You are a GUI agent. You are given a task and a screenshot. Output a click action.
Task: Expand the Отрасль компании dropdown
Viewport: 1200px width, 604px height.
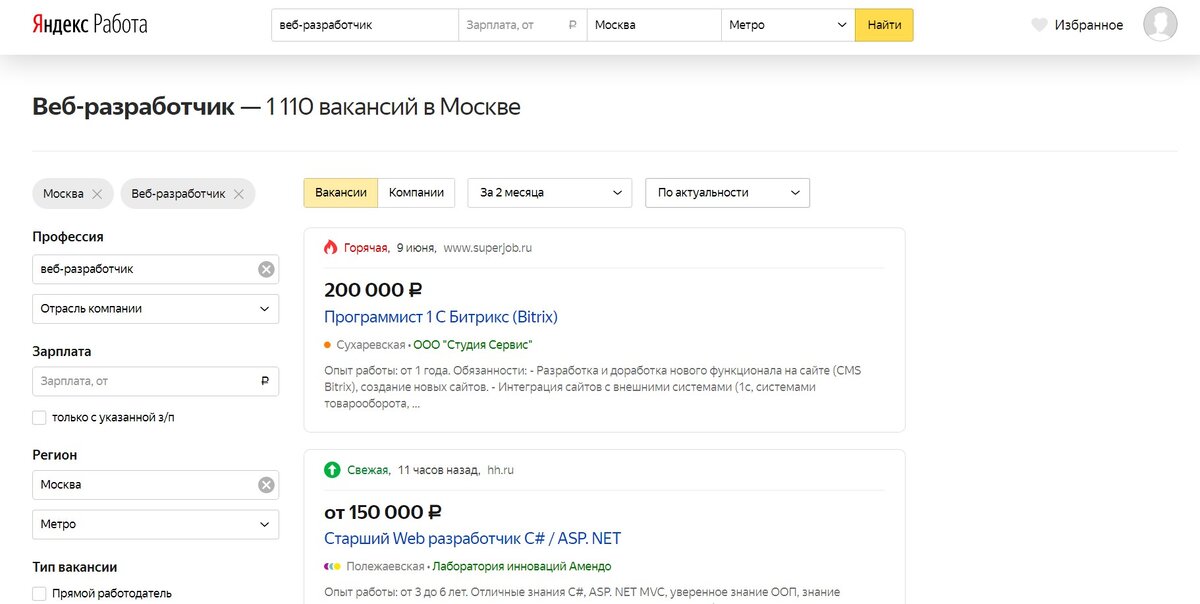click(155, 309)
